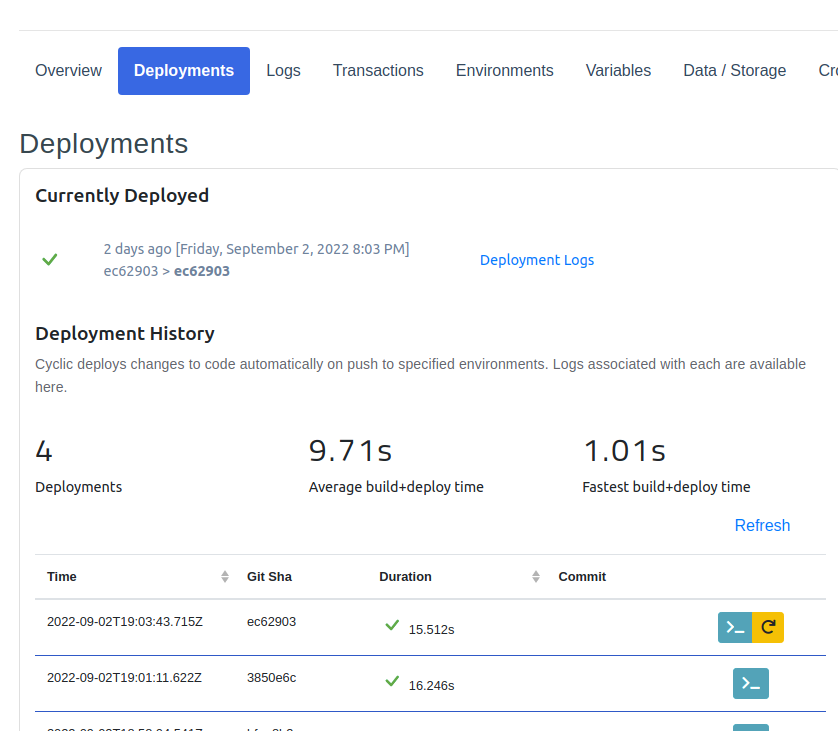Open the Logs tab

pos(283,70)
